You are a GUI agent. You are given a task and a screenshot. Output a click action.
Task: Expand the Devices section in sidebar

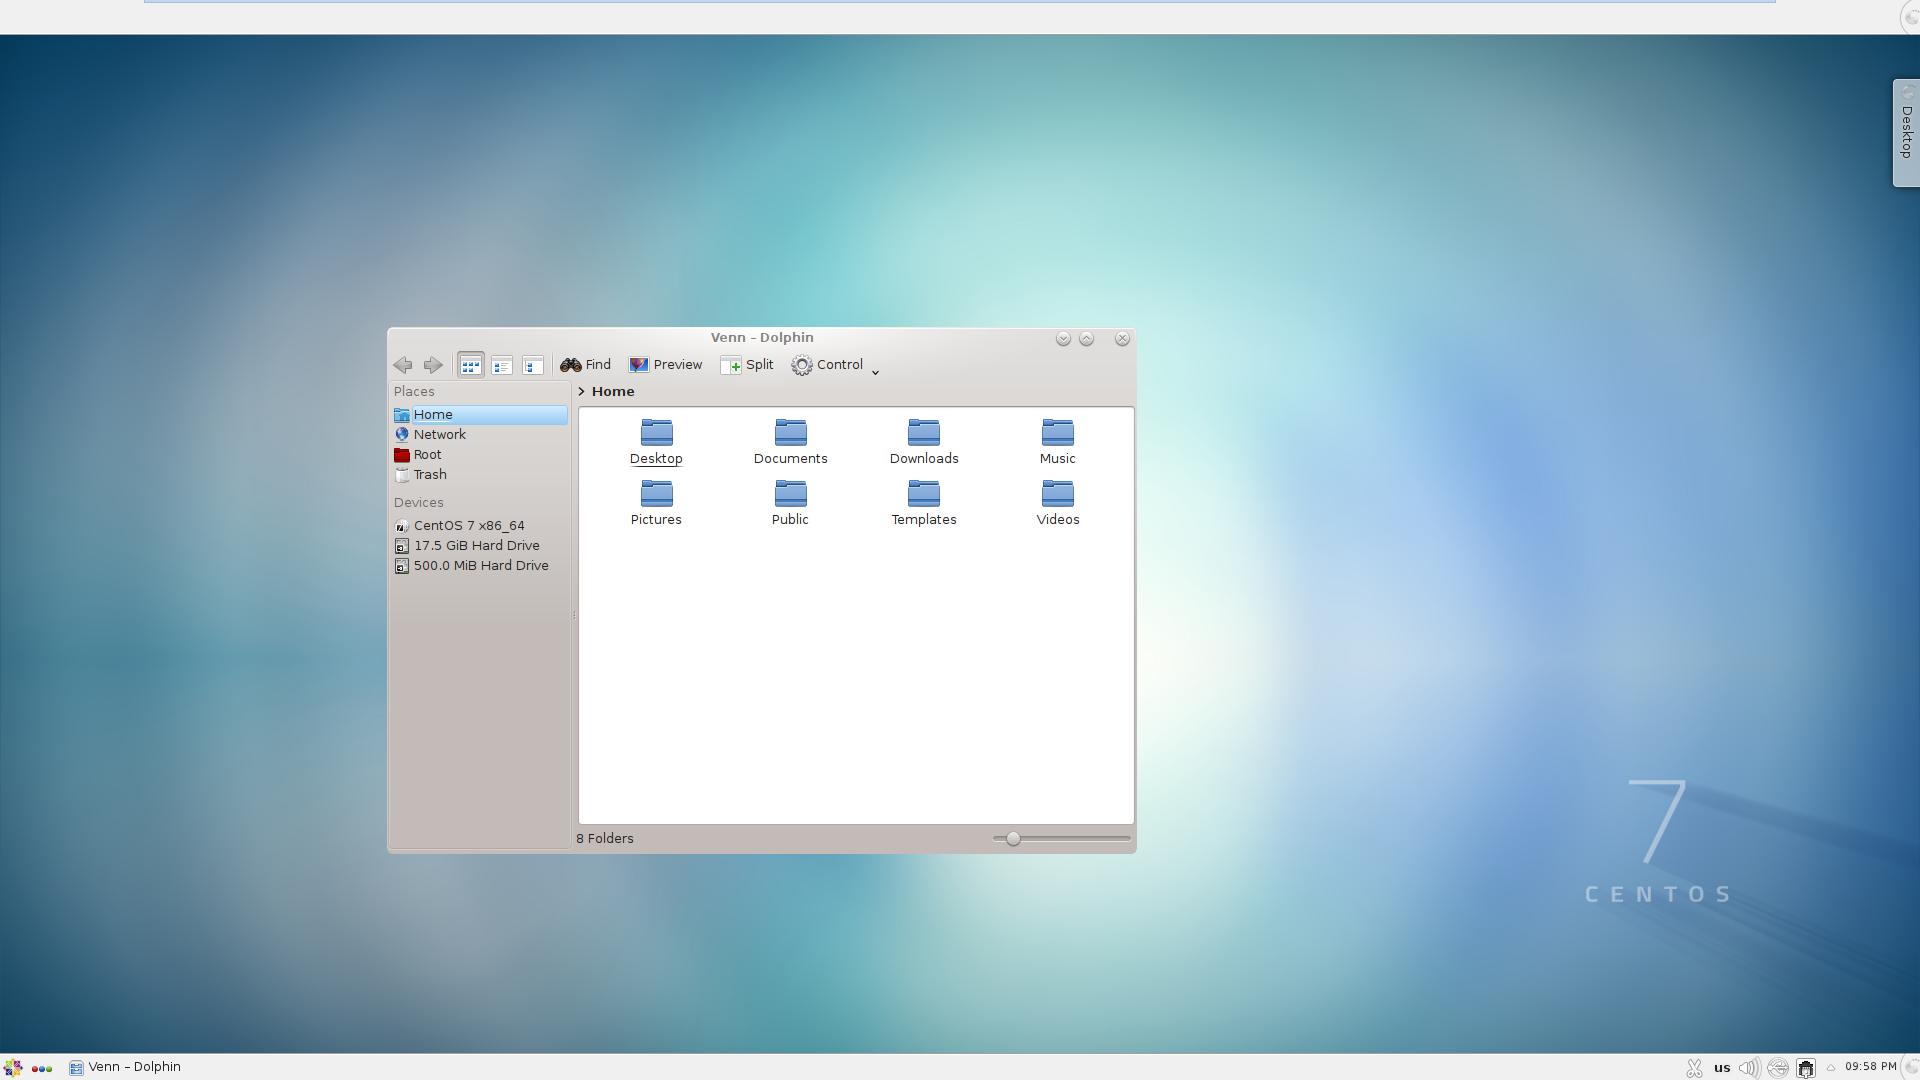pyautogui.click(x=418, y=502)
